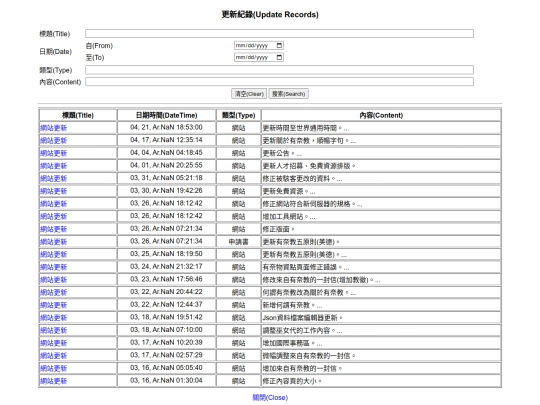Open 網站更新 link dated 03, 16 05:05:40

[53, 368]
